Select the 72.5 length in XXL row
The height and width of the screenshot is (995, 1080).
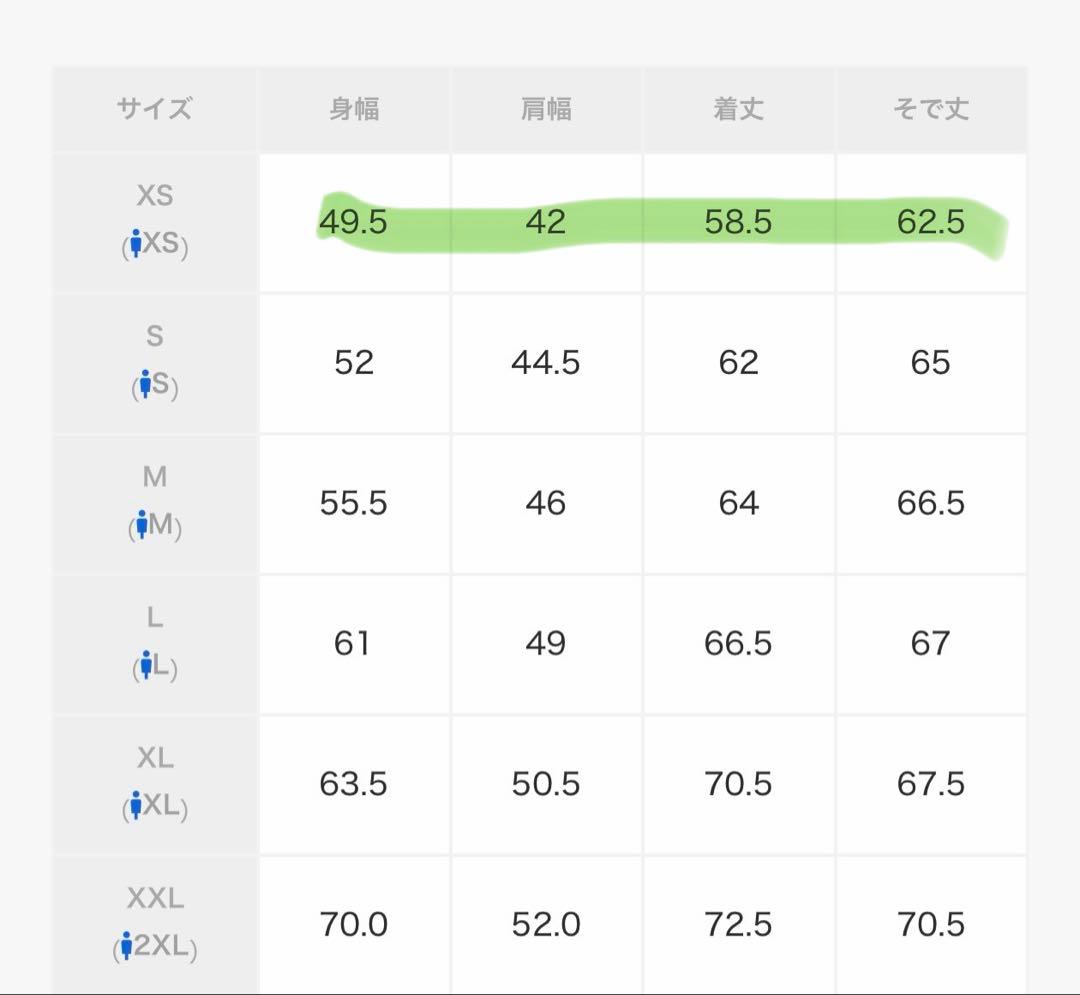738,925
